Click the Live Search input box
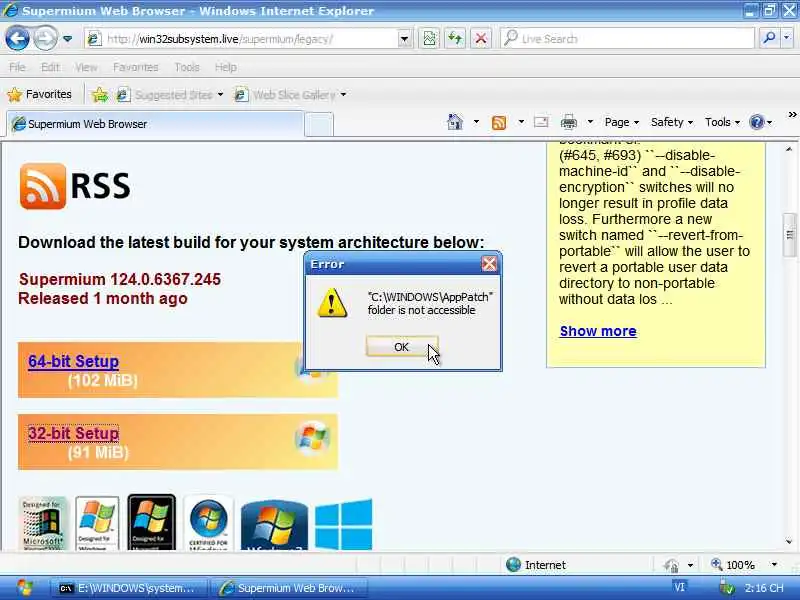The height and width of the screenshot is (600, 800). coord(628,39)
